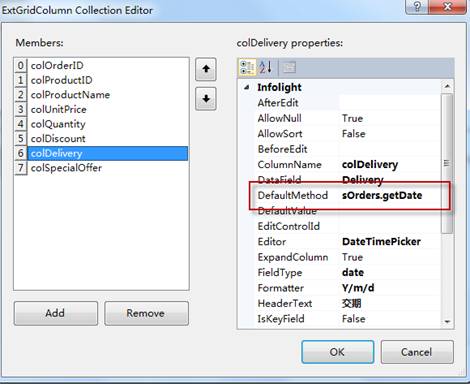Confirm changes with OK button
The width and height of the screenshot is (470, 384).
[337, 352]
